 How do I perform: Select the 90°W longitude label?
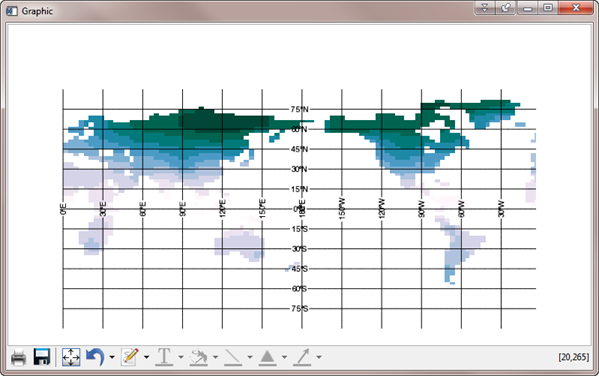coord(421,209)
